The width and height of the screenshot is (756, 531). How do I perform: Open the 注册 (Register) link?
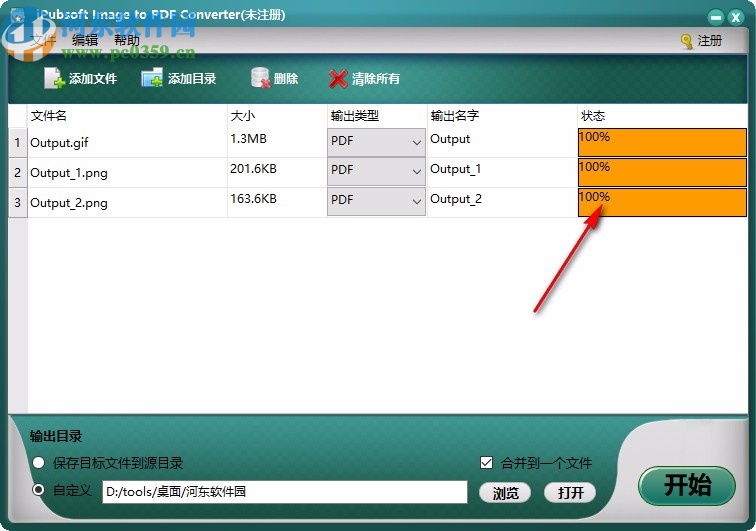[709, 41]
